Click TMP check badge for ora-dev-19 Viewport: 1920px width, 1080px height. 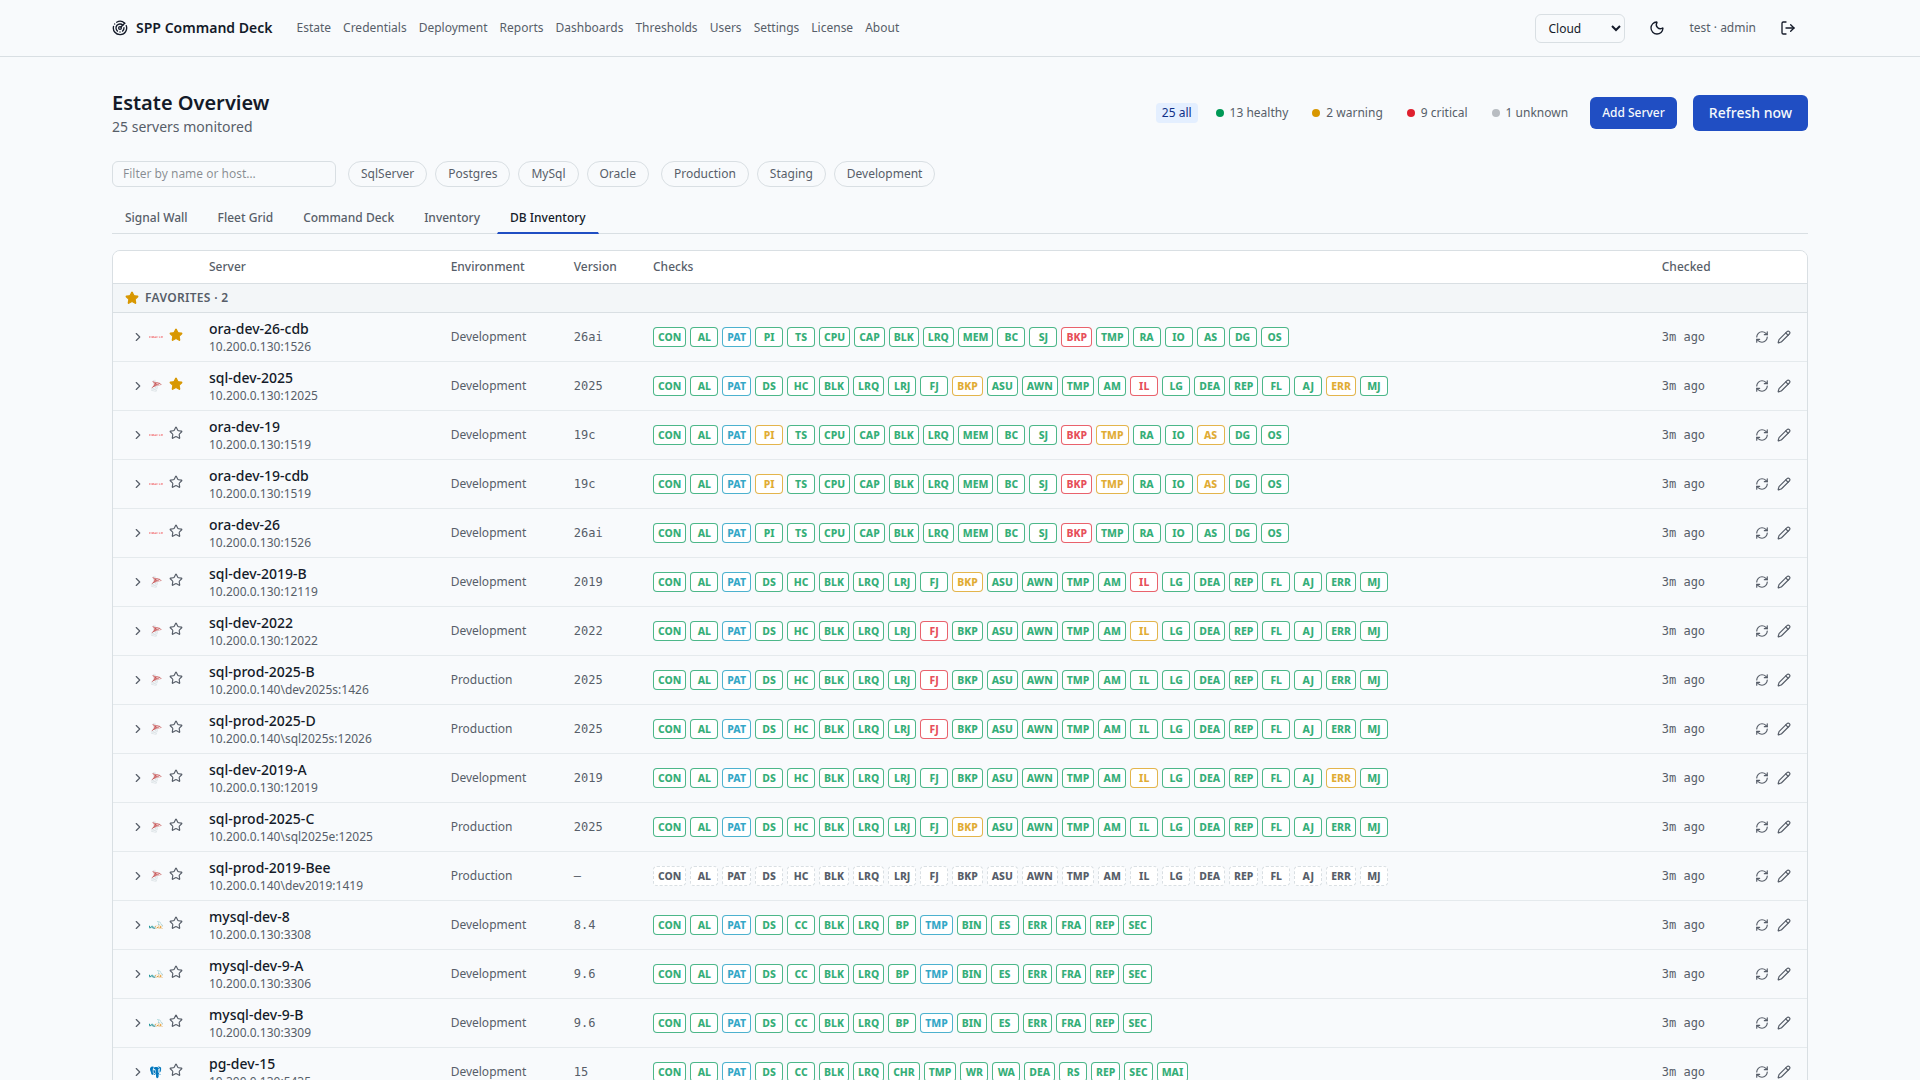(x=1112, y=435)
